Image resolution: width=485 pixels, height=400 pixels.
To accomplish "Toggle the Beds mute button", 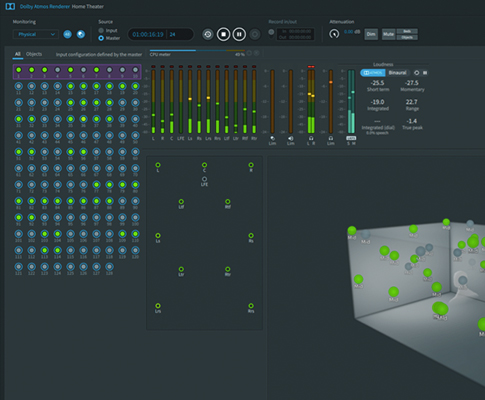I will pos(407,31).
